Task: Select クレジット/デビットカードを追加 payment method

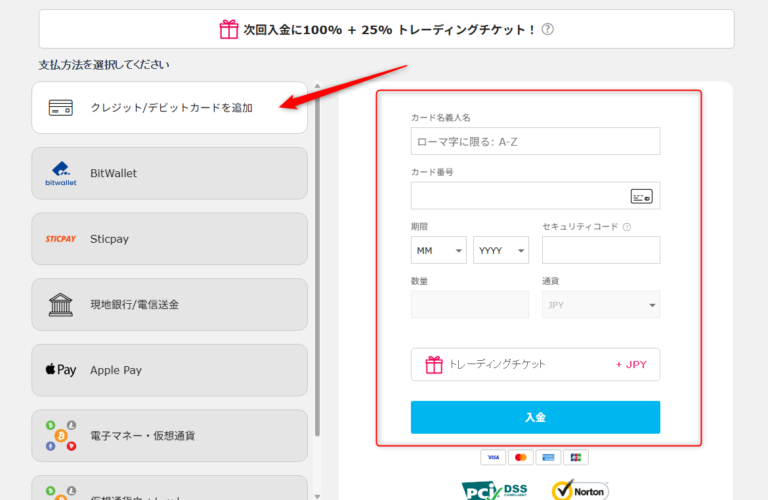Action: pyautogui.click(x=169, y=108)
